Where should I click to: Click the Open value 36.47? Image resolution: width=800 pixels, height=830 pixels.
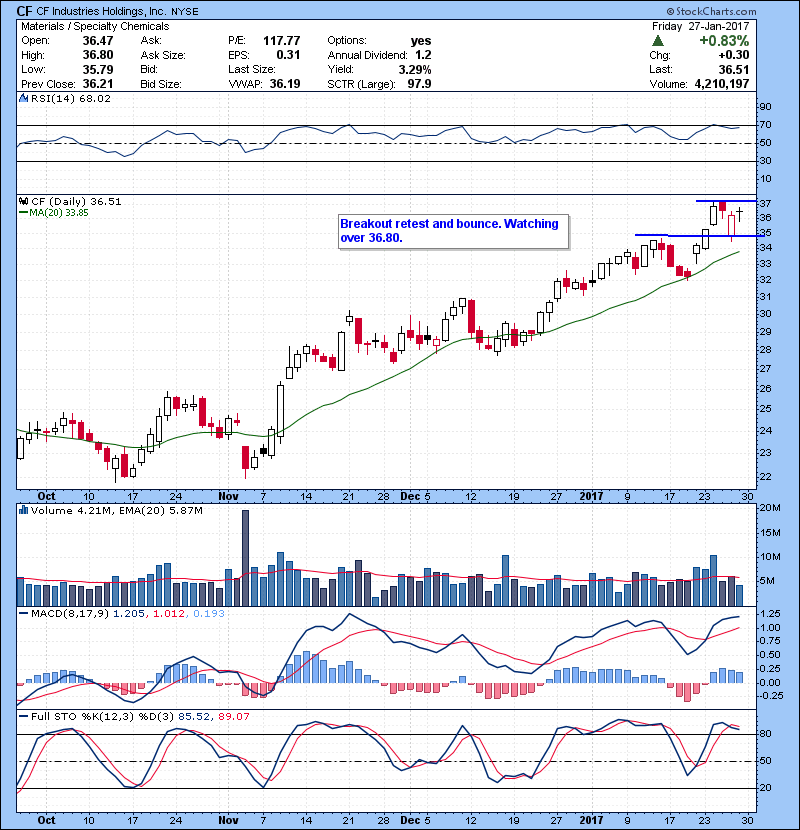[x=98, y=41]
